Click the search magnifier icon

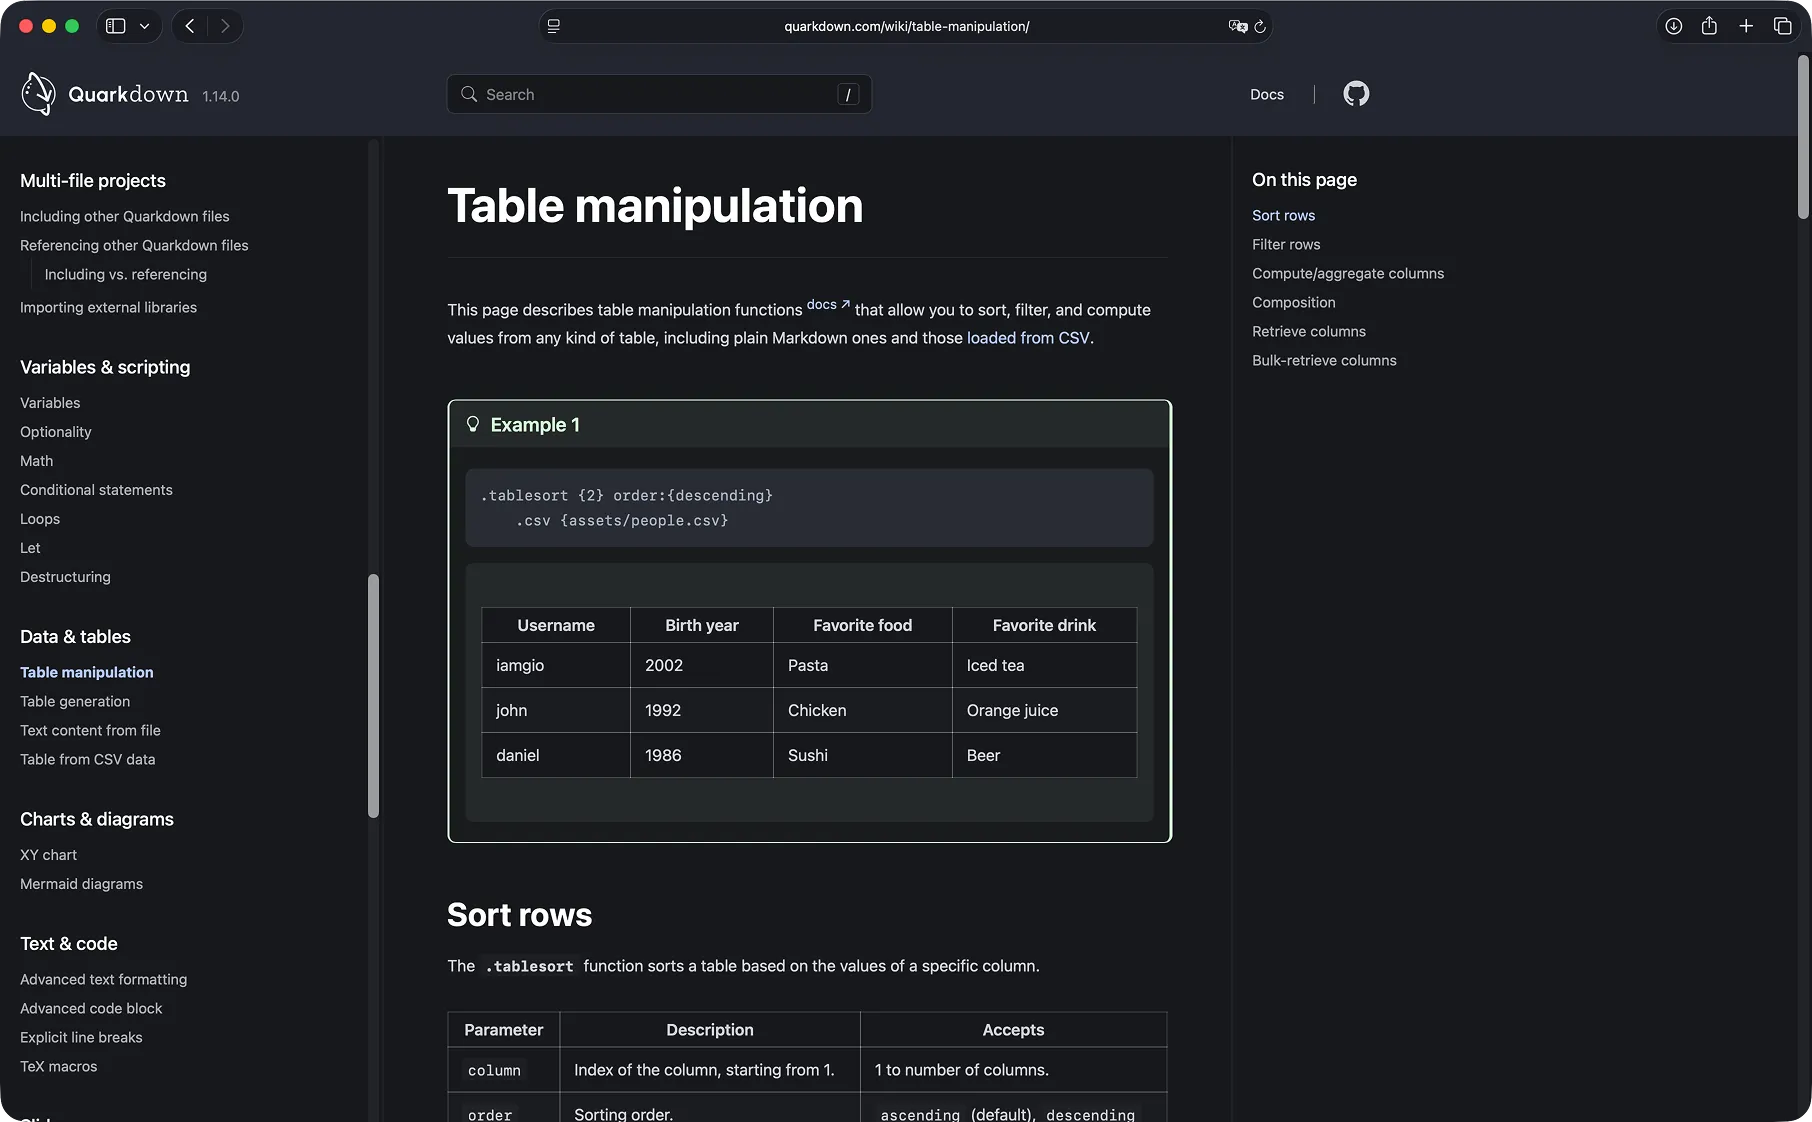tap(468, 93)
